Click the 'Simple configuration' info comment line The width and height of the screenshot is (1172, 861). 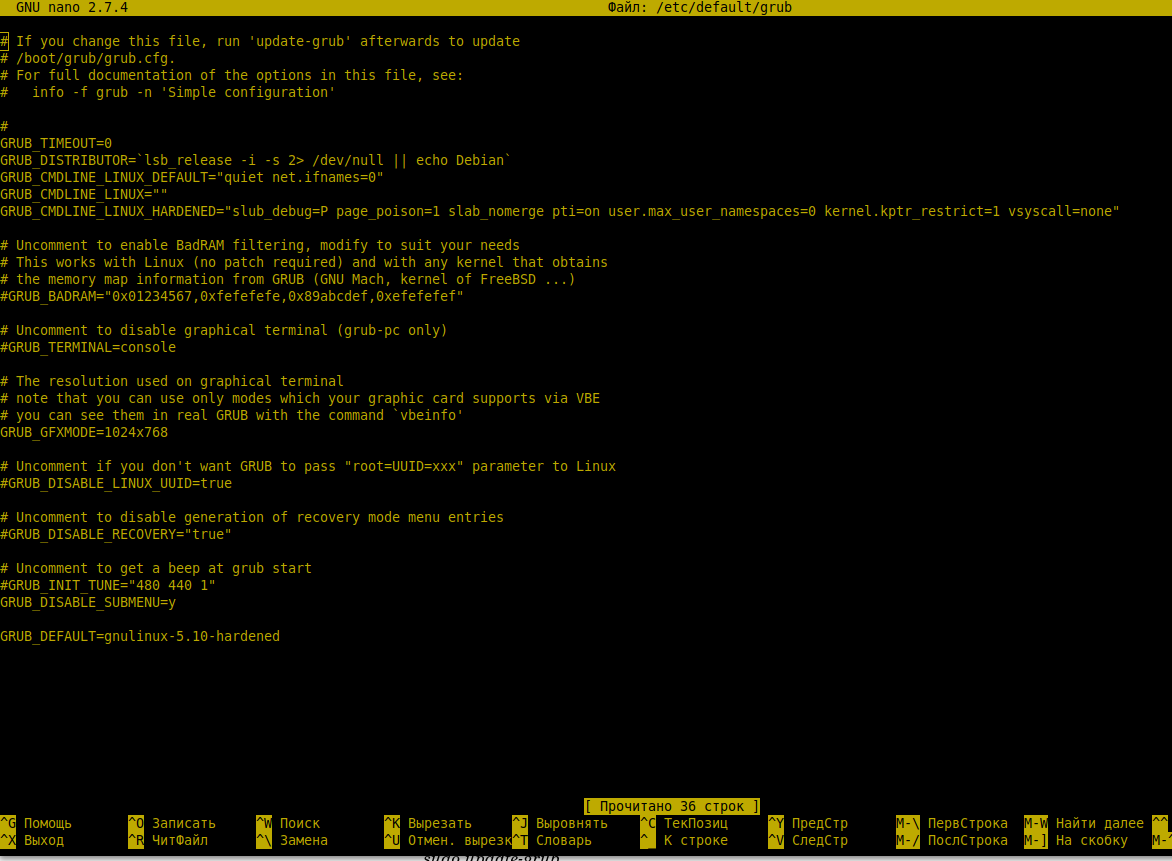click(168, 92)
